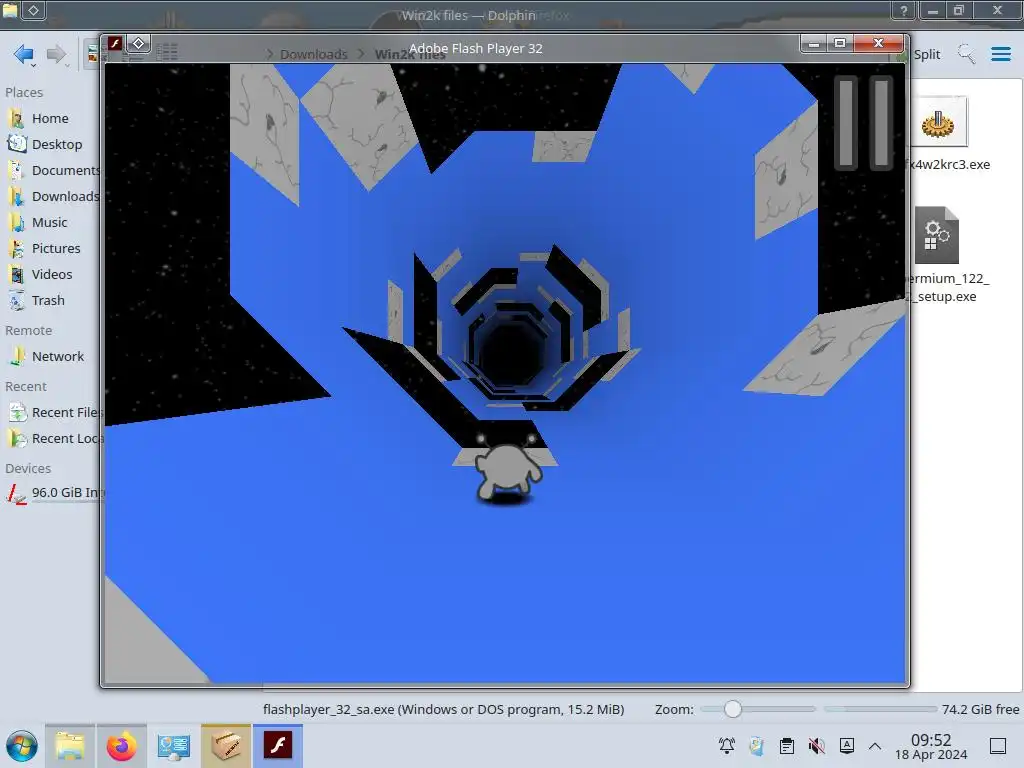The image size is (1024, 768).
Task: Open Dolphin window help question-mark button
Action: [x=903, y=10]
